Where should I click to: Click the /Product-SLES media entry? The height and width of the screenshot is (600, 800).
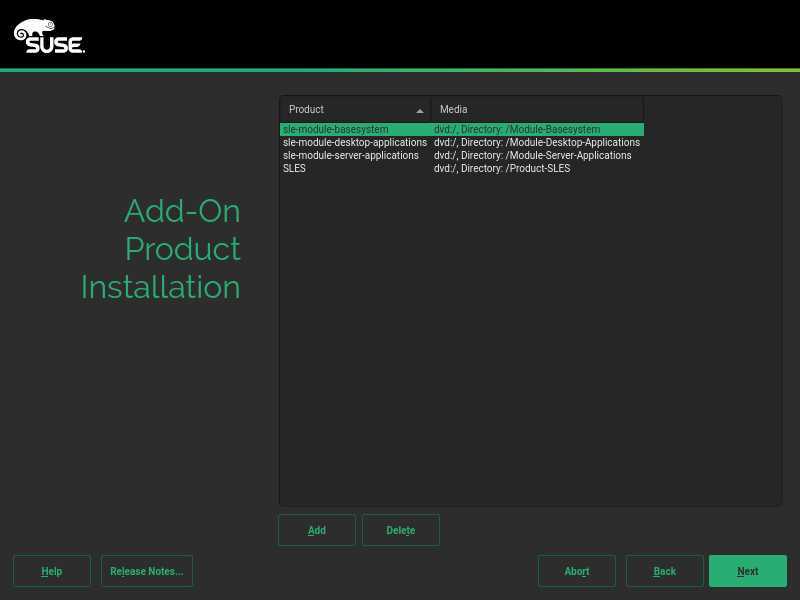(x=502, y=168)
